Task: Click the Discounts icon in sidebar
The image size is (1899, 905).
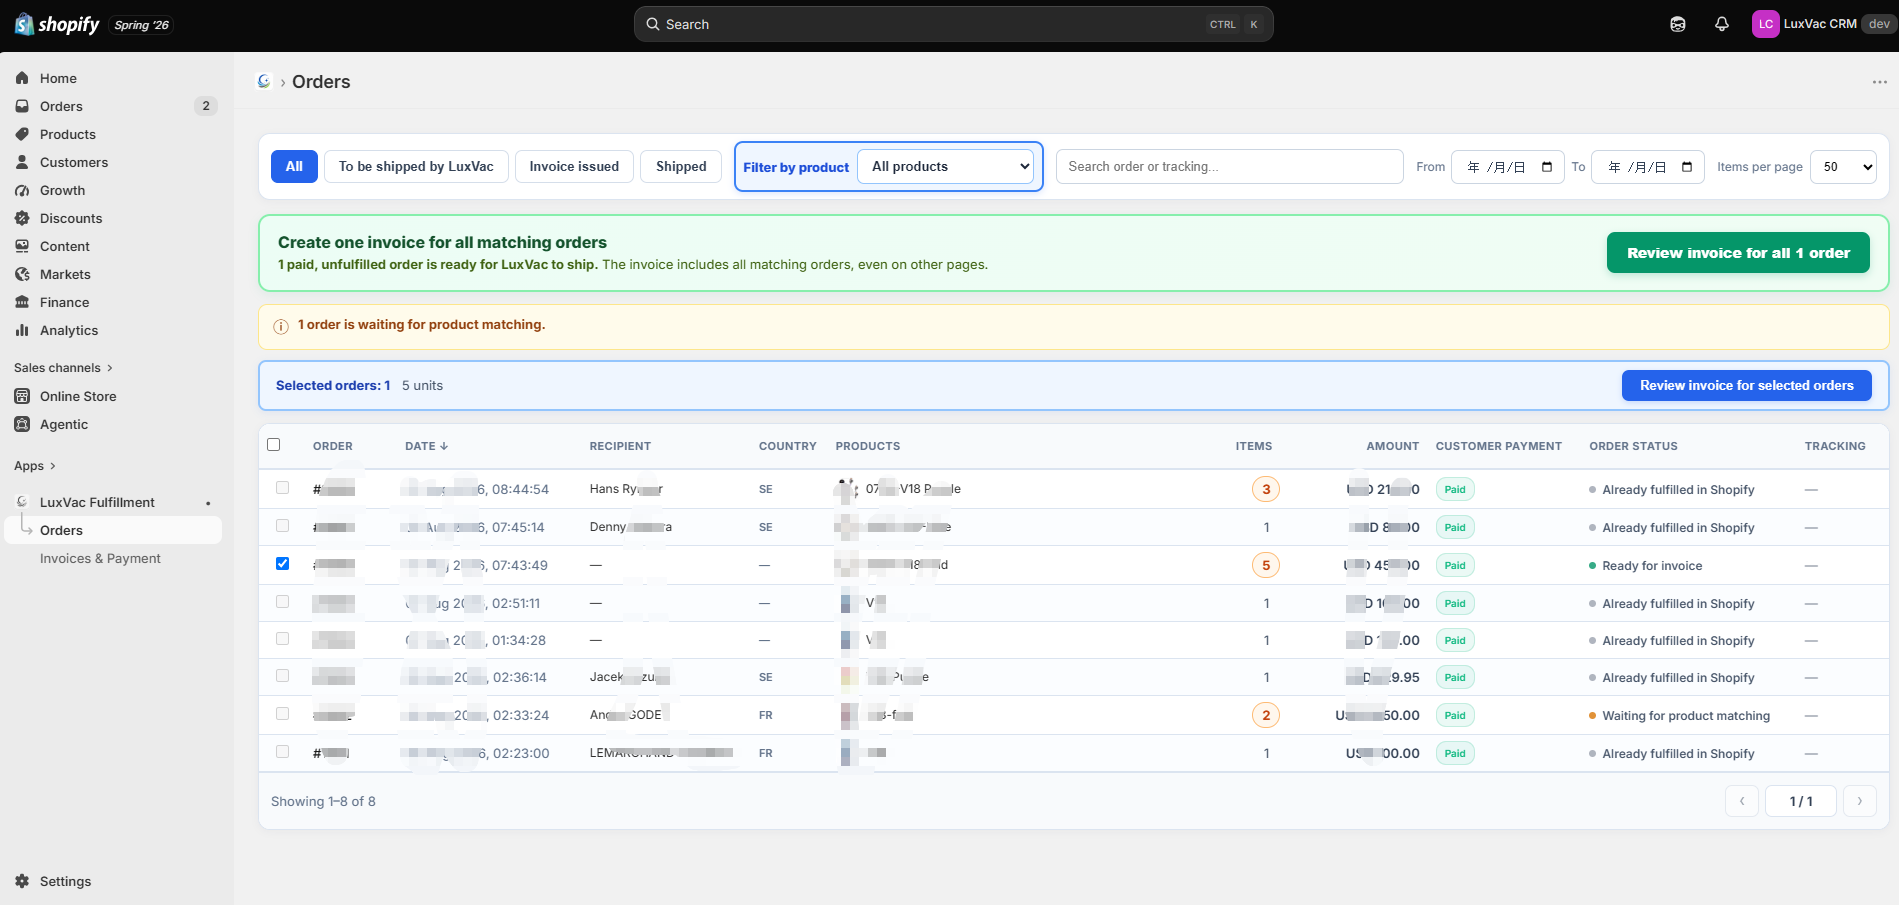Action: (x=22, y=218)
